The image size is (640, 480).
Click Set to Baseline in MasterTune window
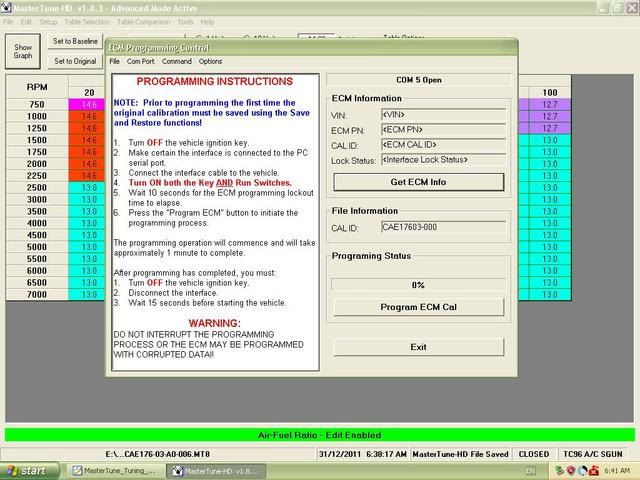click(x=75, y=41)
